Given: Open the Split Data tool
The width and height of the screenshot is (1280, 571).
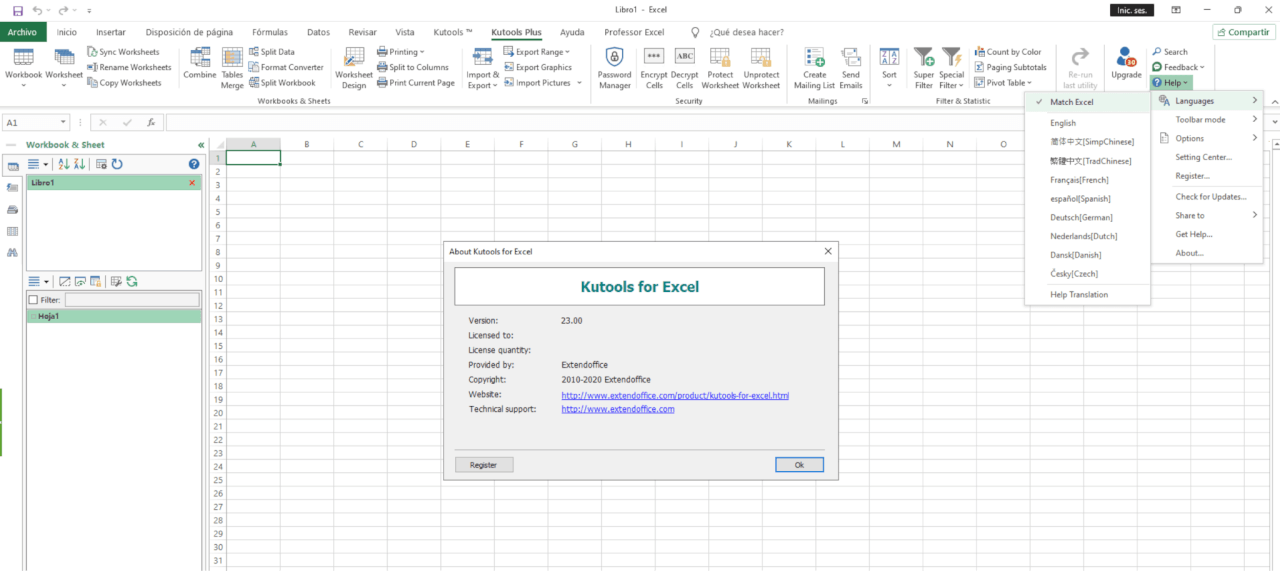Looking at the screenshot, I should pyautogui.click(x=272, y=52).
